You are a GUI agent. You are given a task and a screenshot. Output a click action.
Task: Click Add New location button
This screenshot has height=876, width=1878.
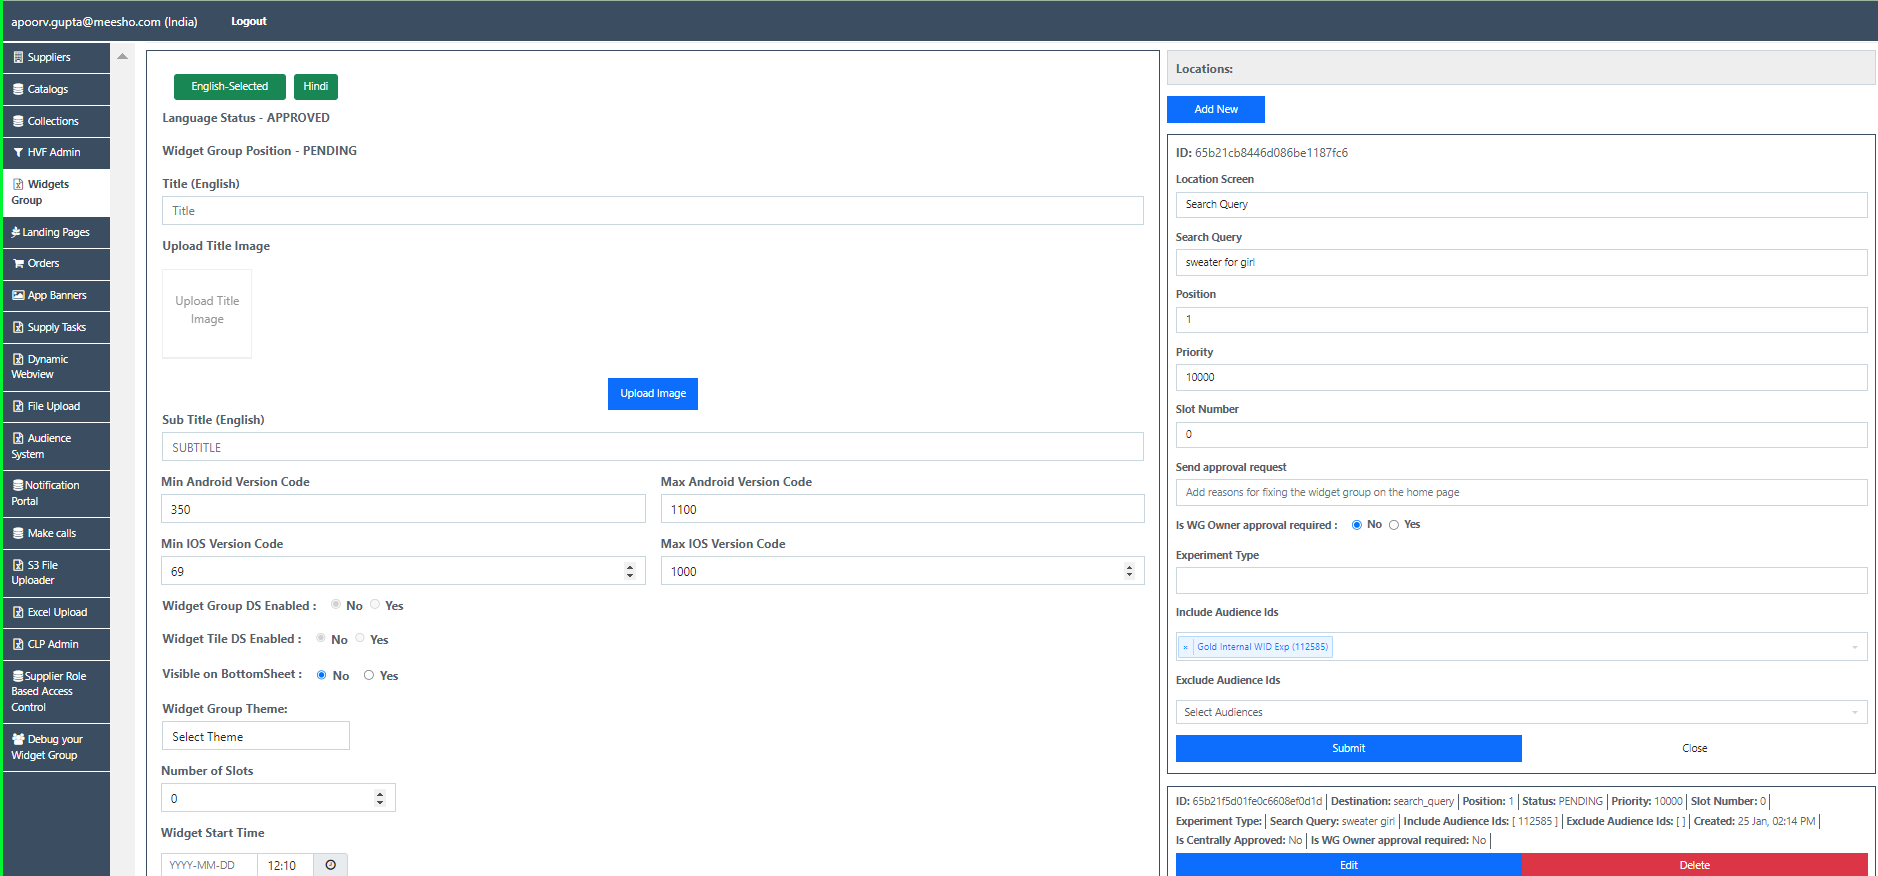(1216, 109)
